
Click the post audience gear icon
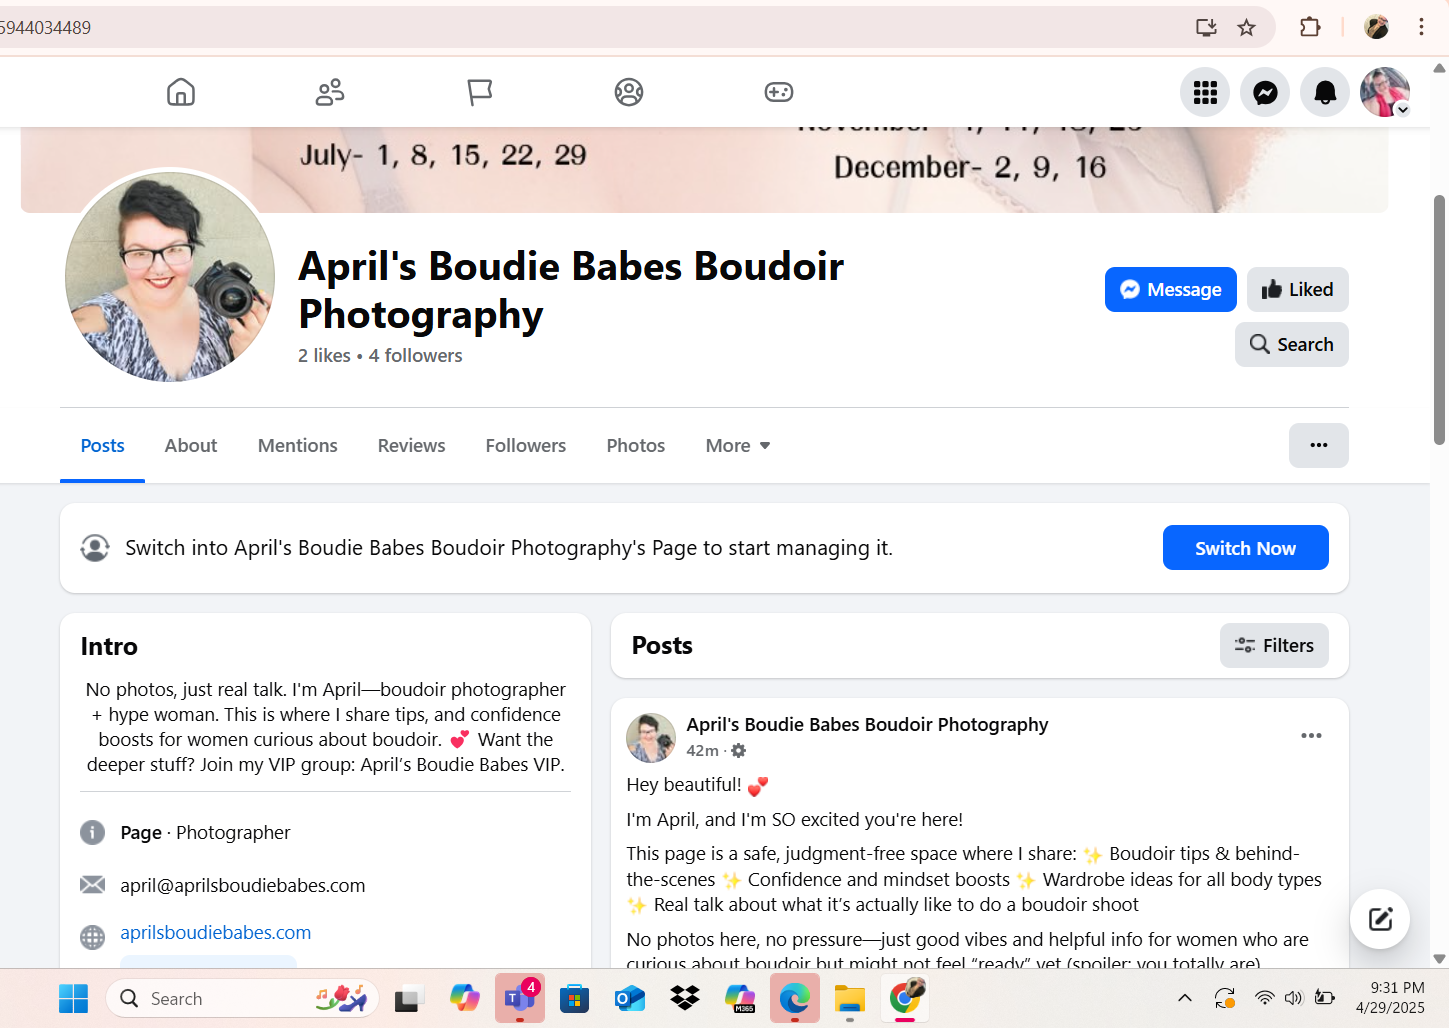coord(739,750)
